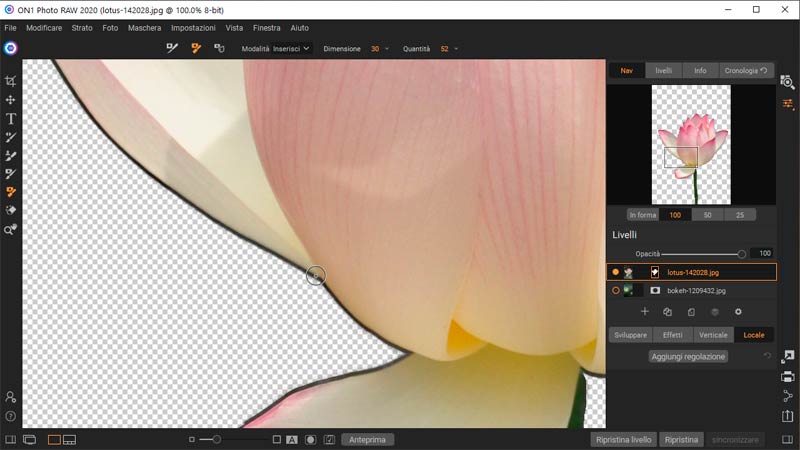Viewport: 800px width, 450px height.
Task: Switch to the livelli histogram tab
Action: (x=663, y=70)
